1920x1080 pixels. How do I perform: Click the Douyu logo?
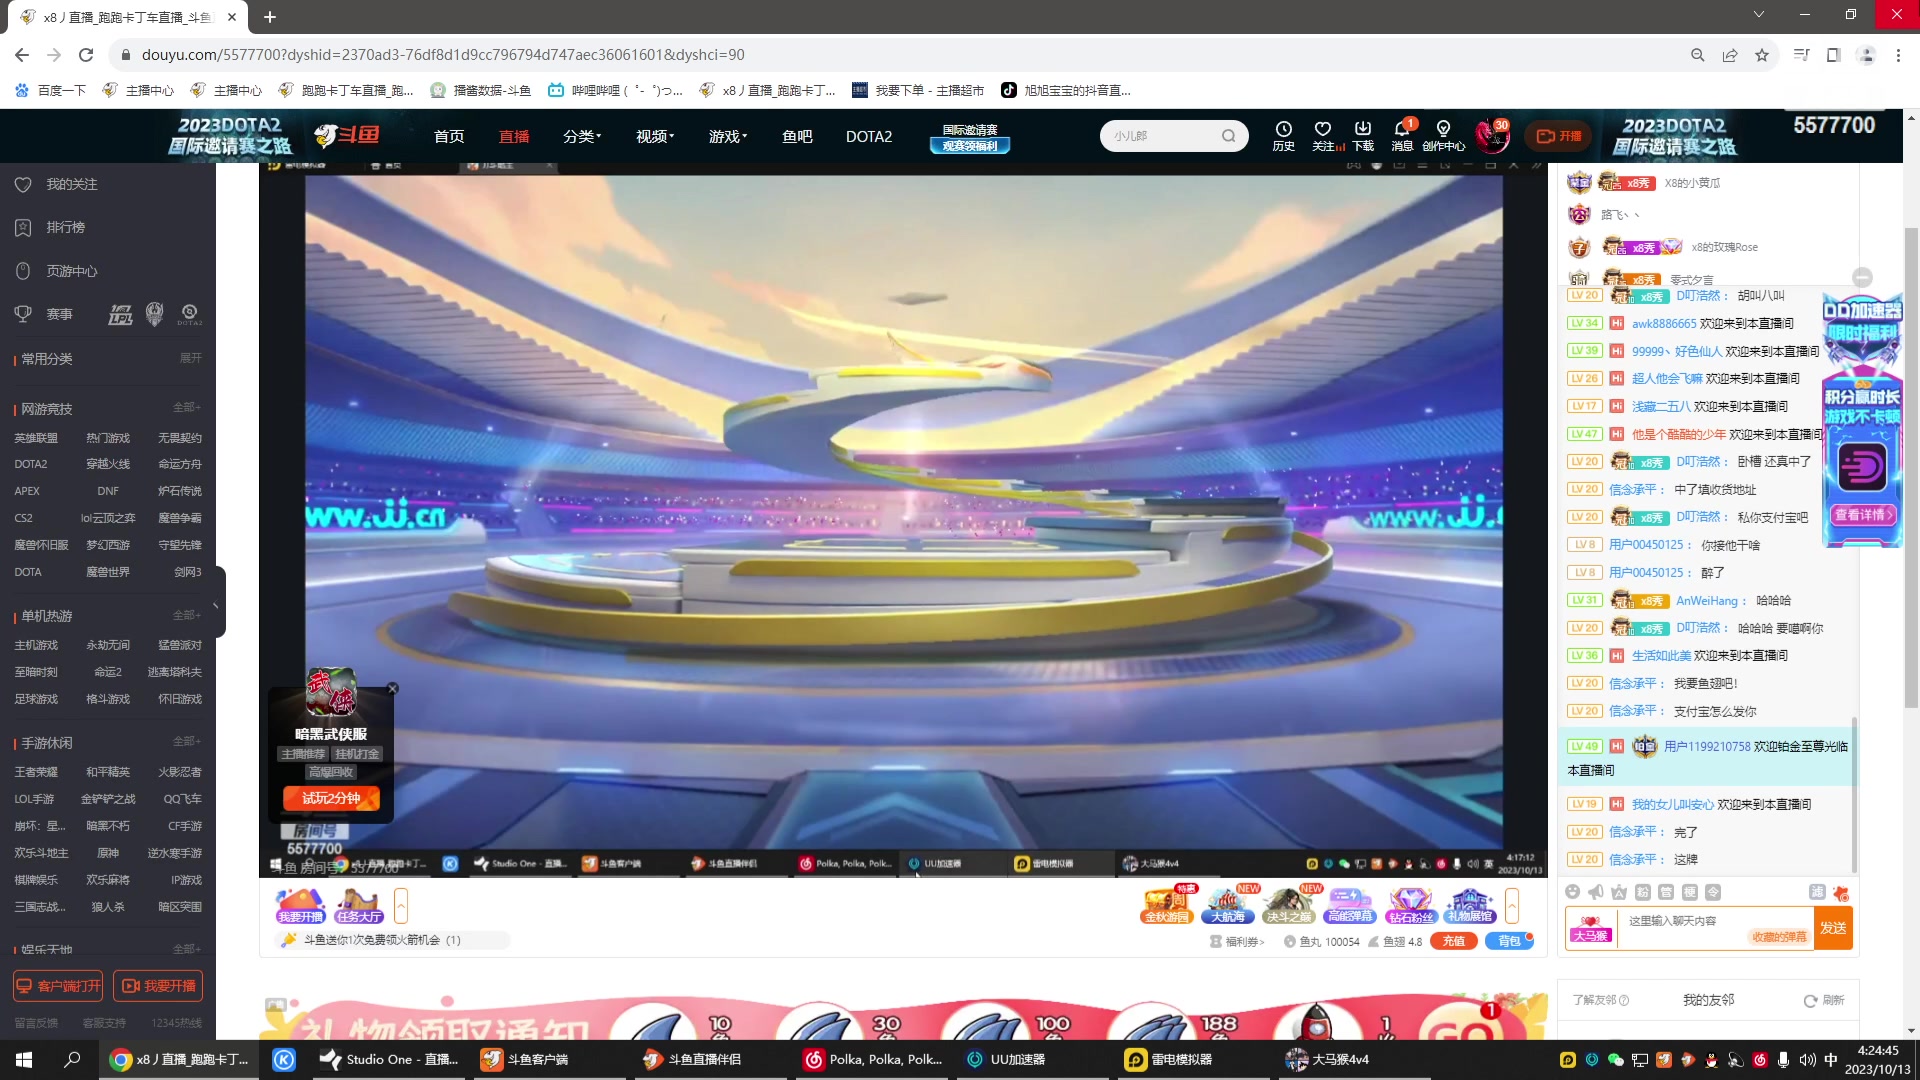[x=347, y=135]
